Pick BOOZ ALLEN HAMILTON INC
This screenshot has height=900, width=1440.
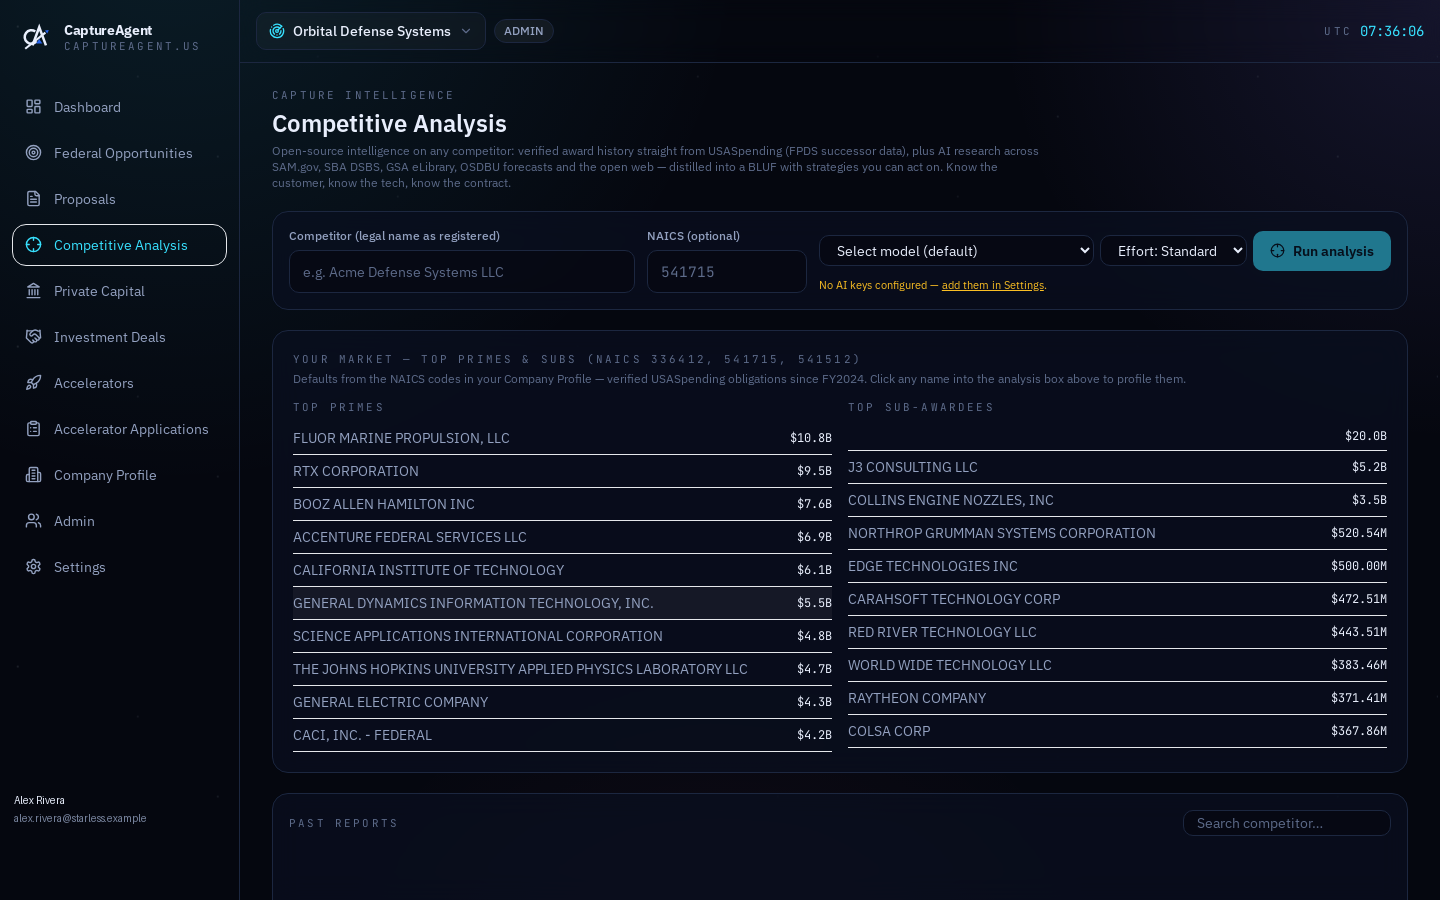click(x=562, y=504)
